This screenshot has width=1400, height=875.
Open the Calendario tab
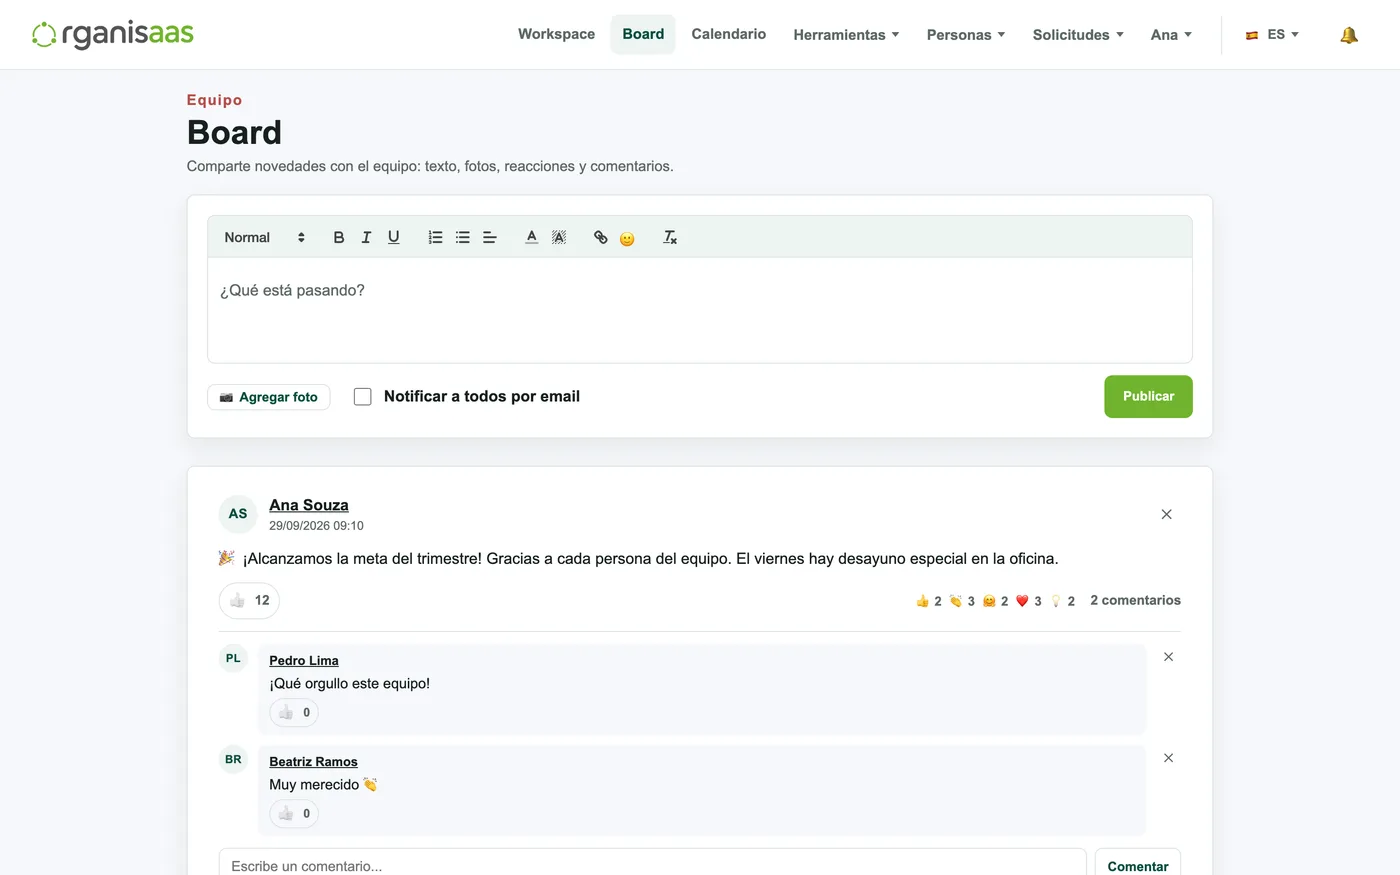pyautogui.click(x=729, y=34)
